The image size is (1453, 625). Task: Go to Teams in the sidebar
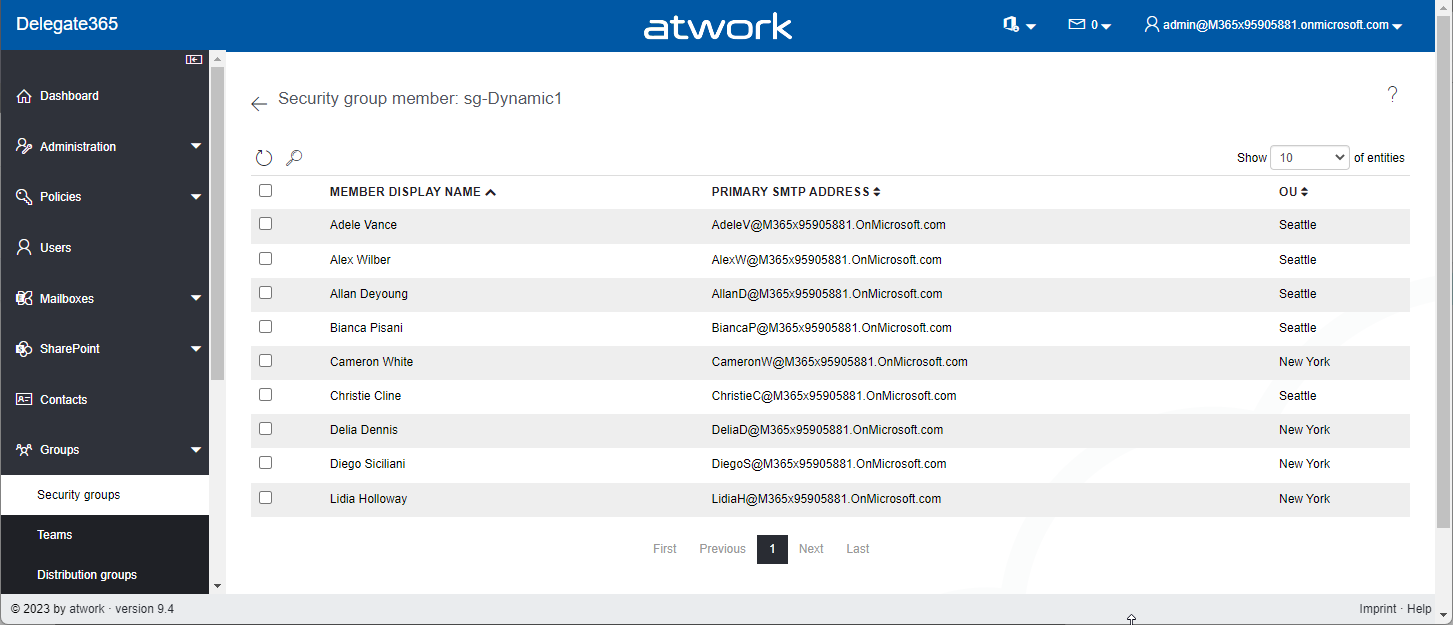(55, 535)
